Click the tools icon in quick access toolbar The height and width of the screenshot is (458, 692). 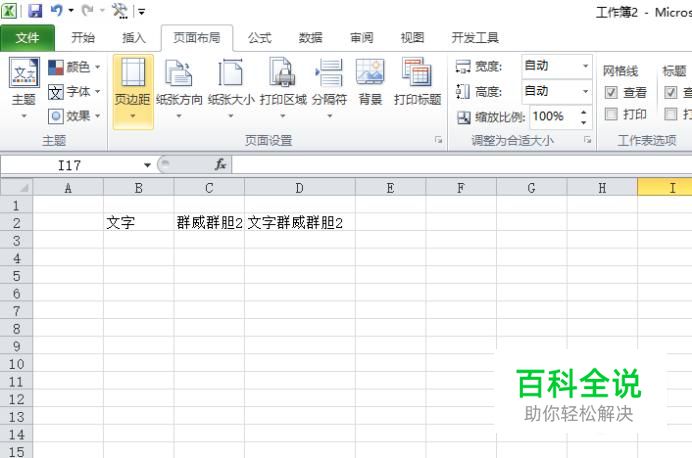coord(120,11)
